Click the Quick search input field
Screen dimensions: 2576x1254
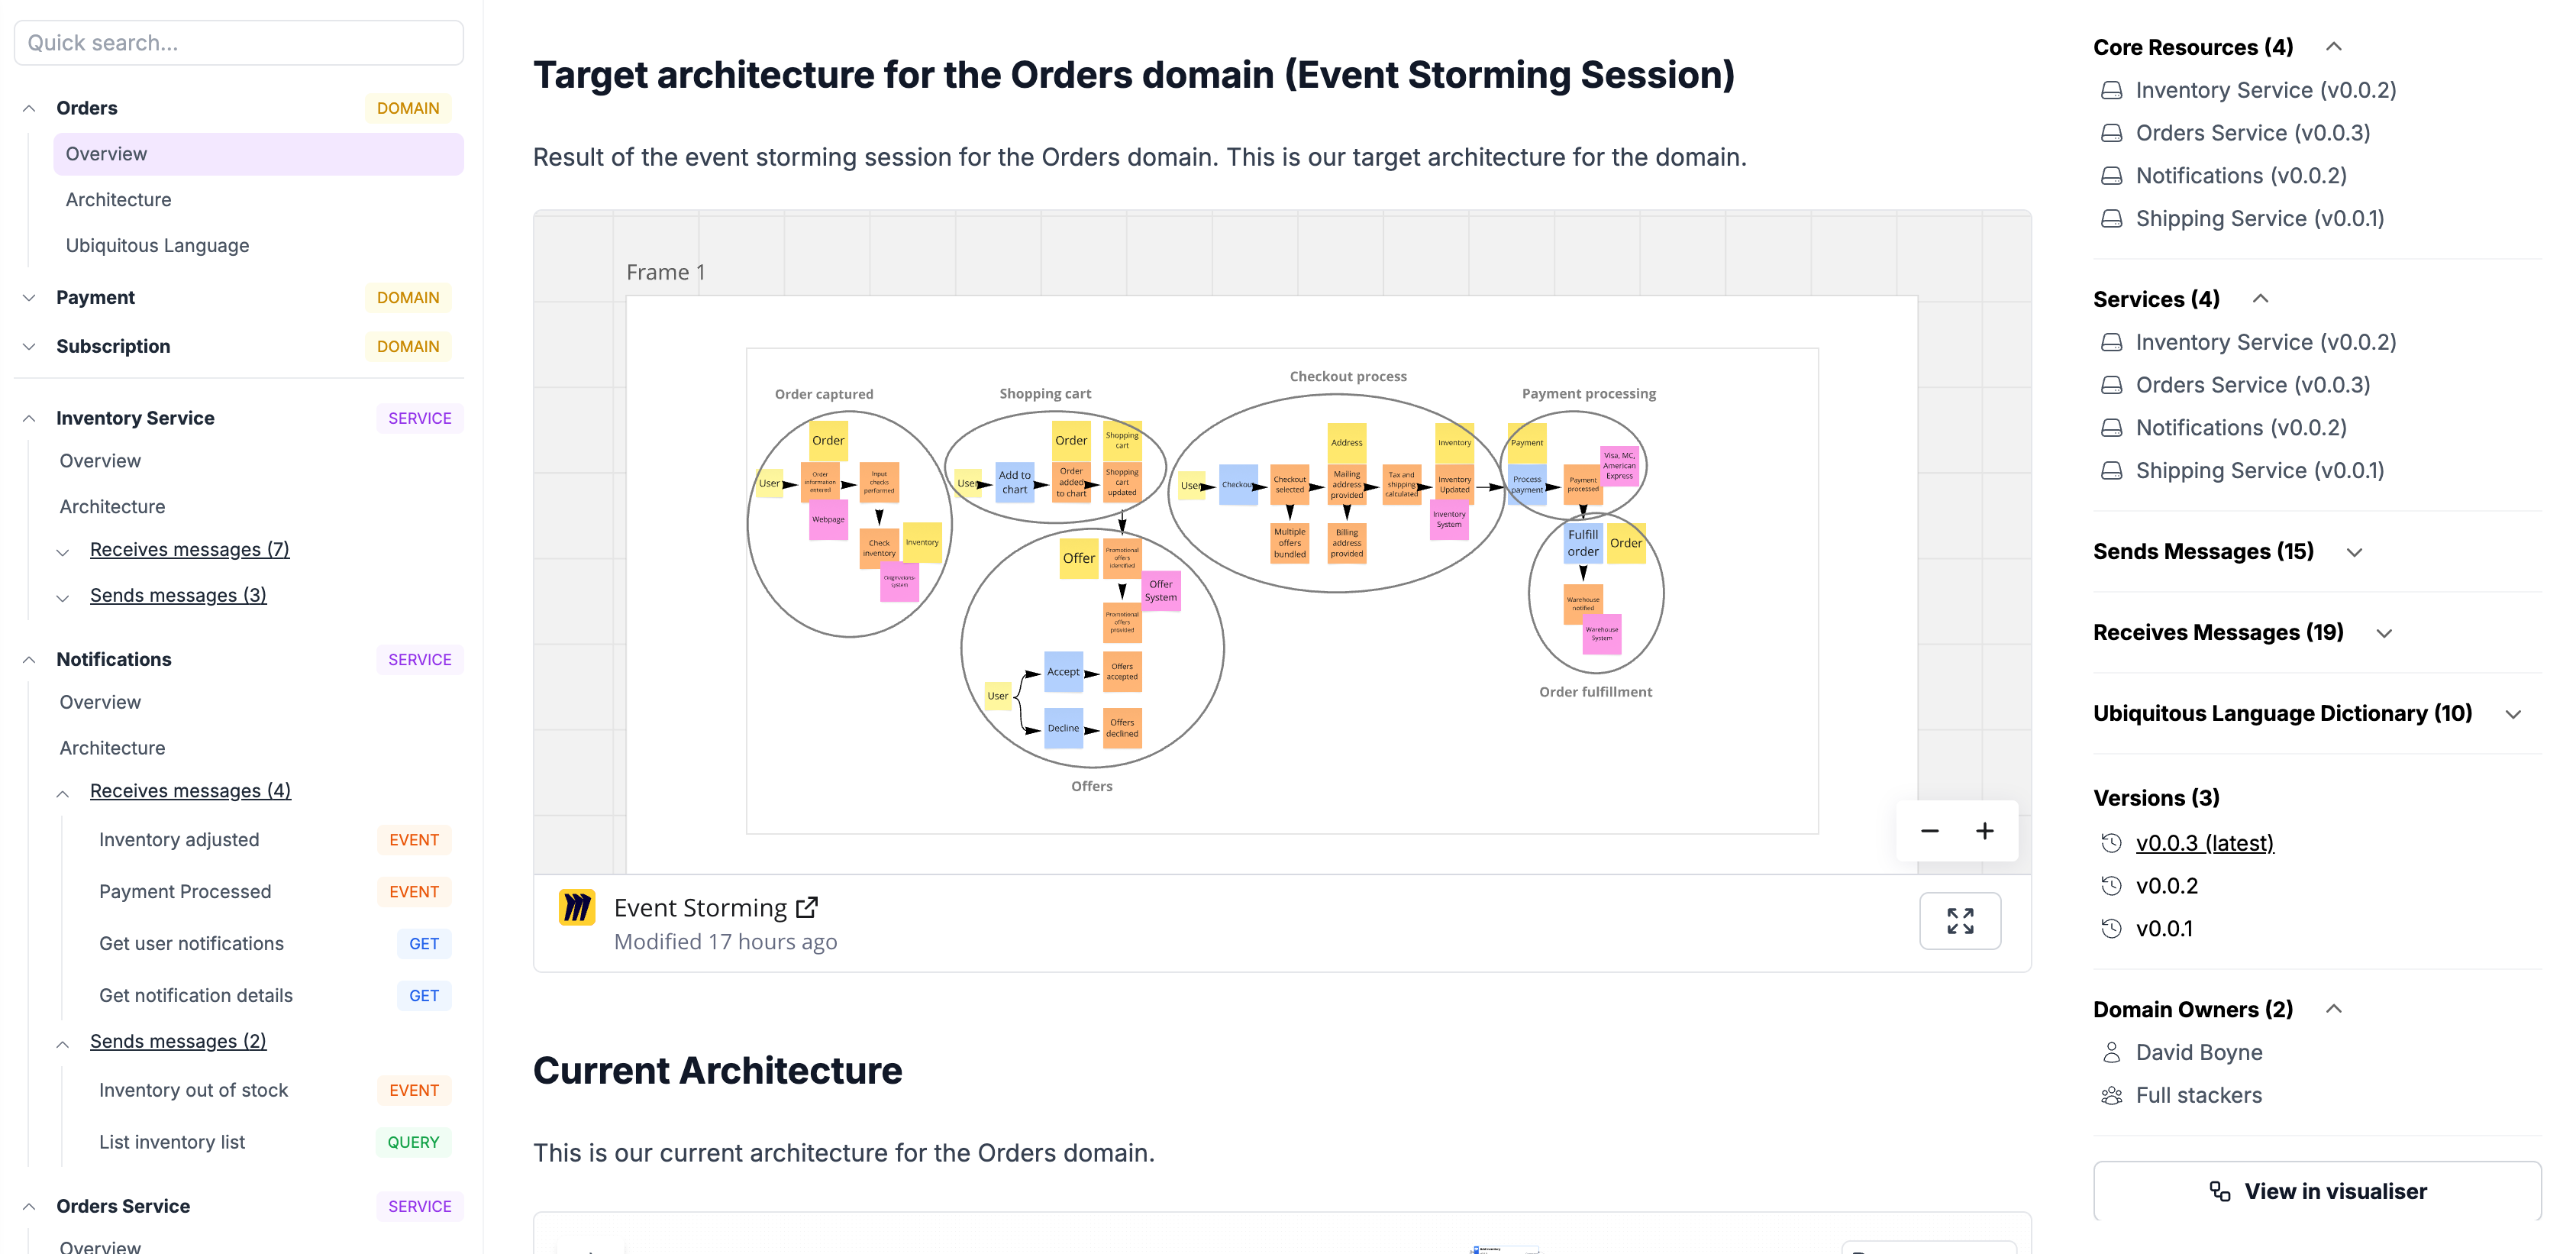(x=239, y=43)
